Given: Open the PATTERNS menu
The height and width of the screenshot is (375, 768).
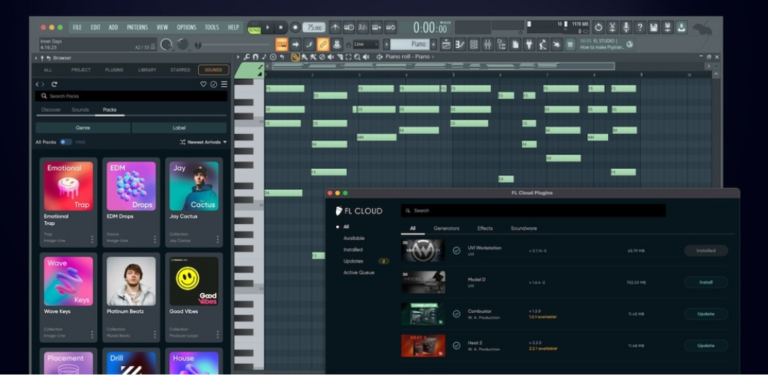Looking at the screenshot, I should pos(137,27).
